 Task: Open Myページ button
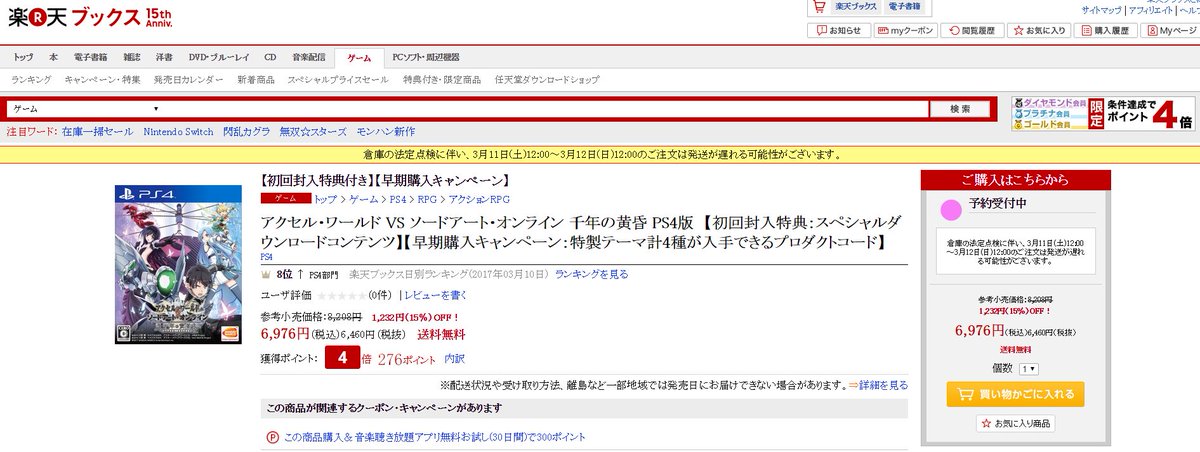coord(1171,31)
